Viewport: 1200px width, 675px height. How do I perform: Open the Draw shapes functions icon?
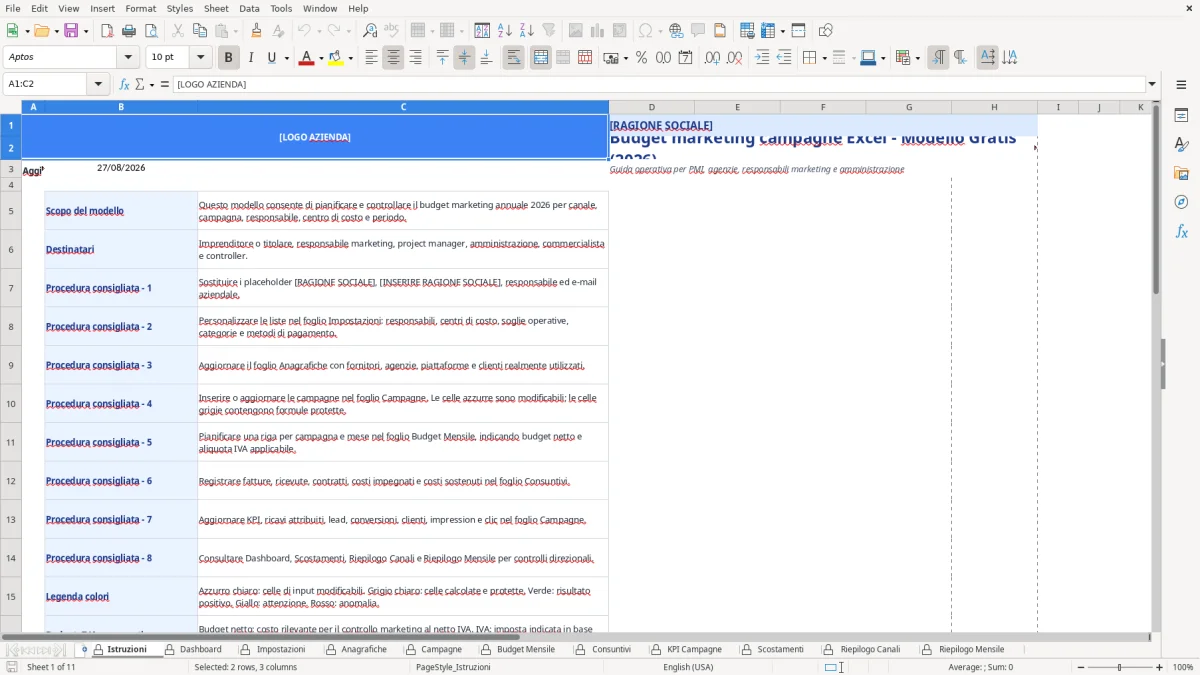tap(825, 31)
